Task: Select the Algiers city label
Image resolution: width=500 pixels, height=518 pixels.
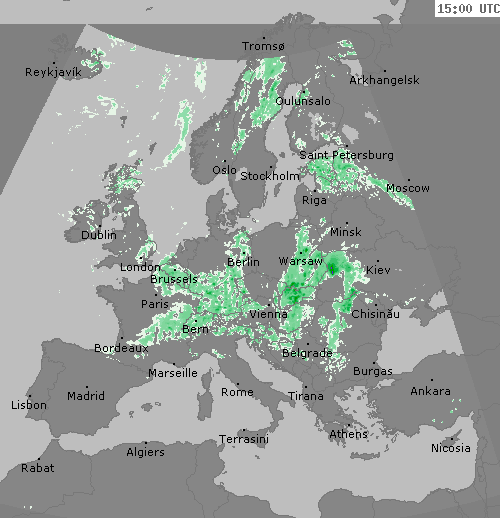Action: (x=145, y=452)
